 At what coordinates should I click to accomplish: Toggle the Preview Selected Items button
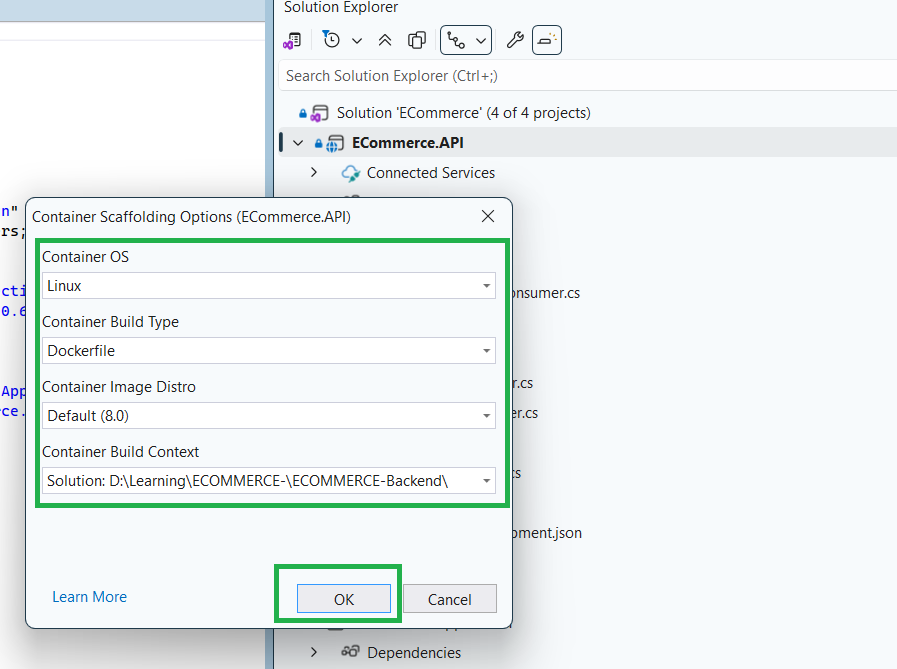click(x=547, y=40)
